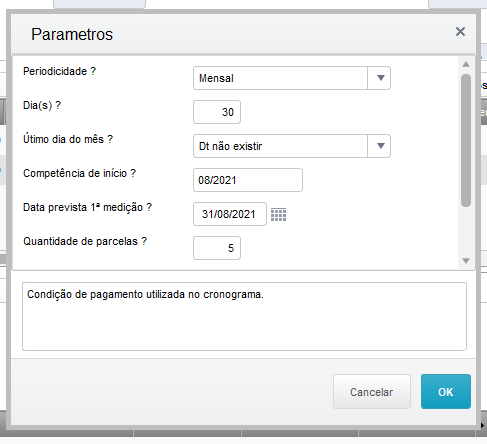Click the 'Quantidade de parcelas ?' label
The width and height of the screenshot is (487, 444).
85,241
